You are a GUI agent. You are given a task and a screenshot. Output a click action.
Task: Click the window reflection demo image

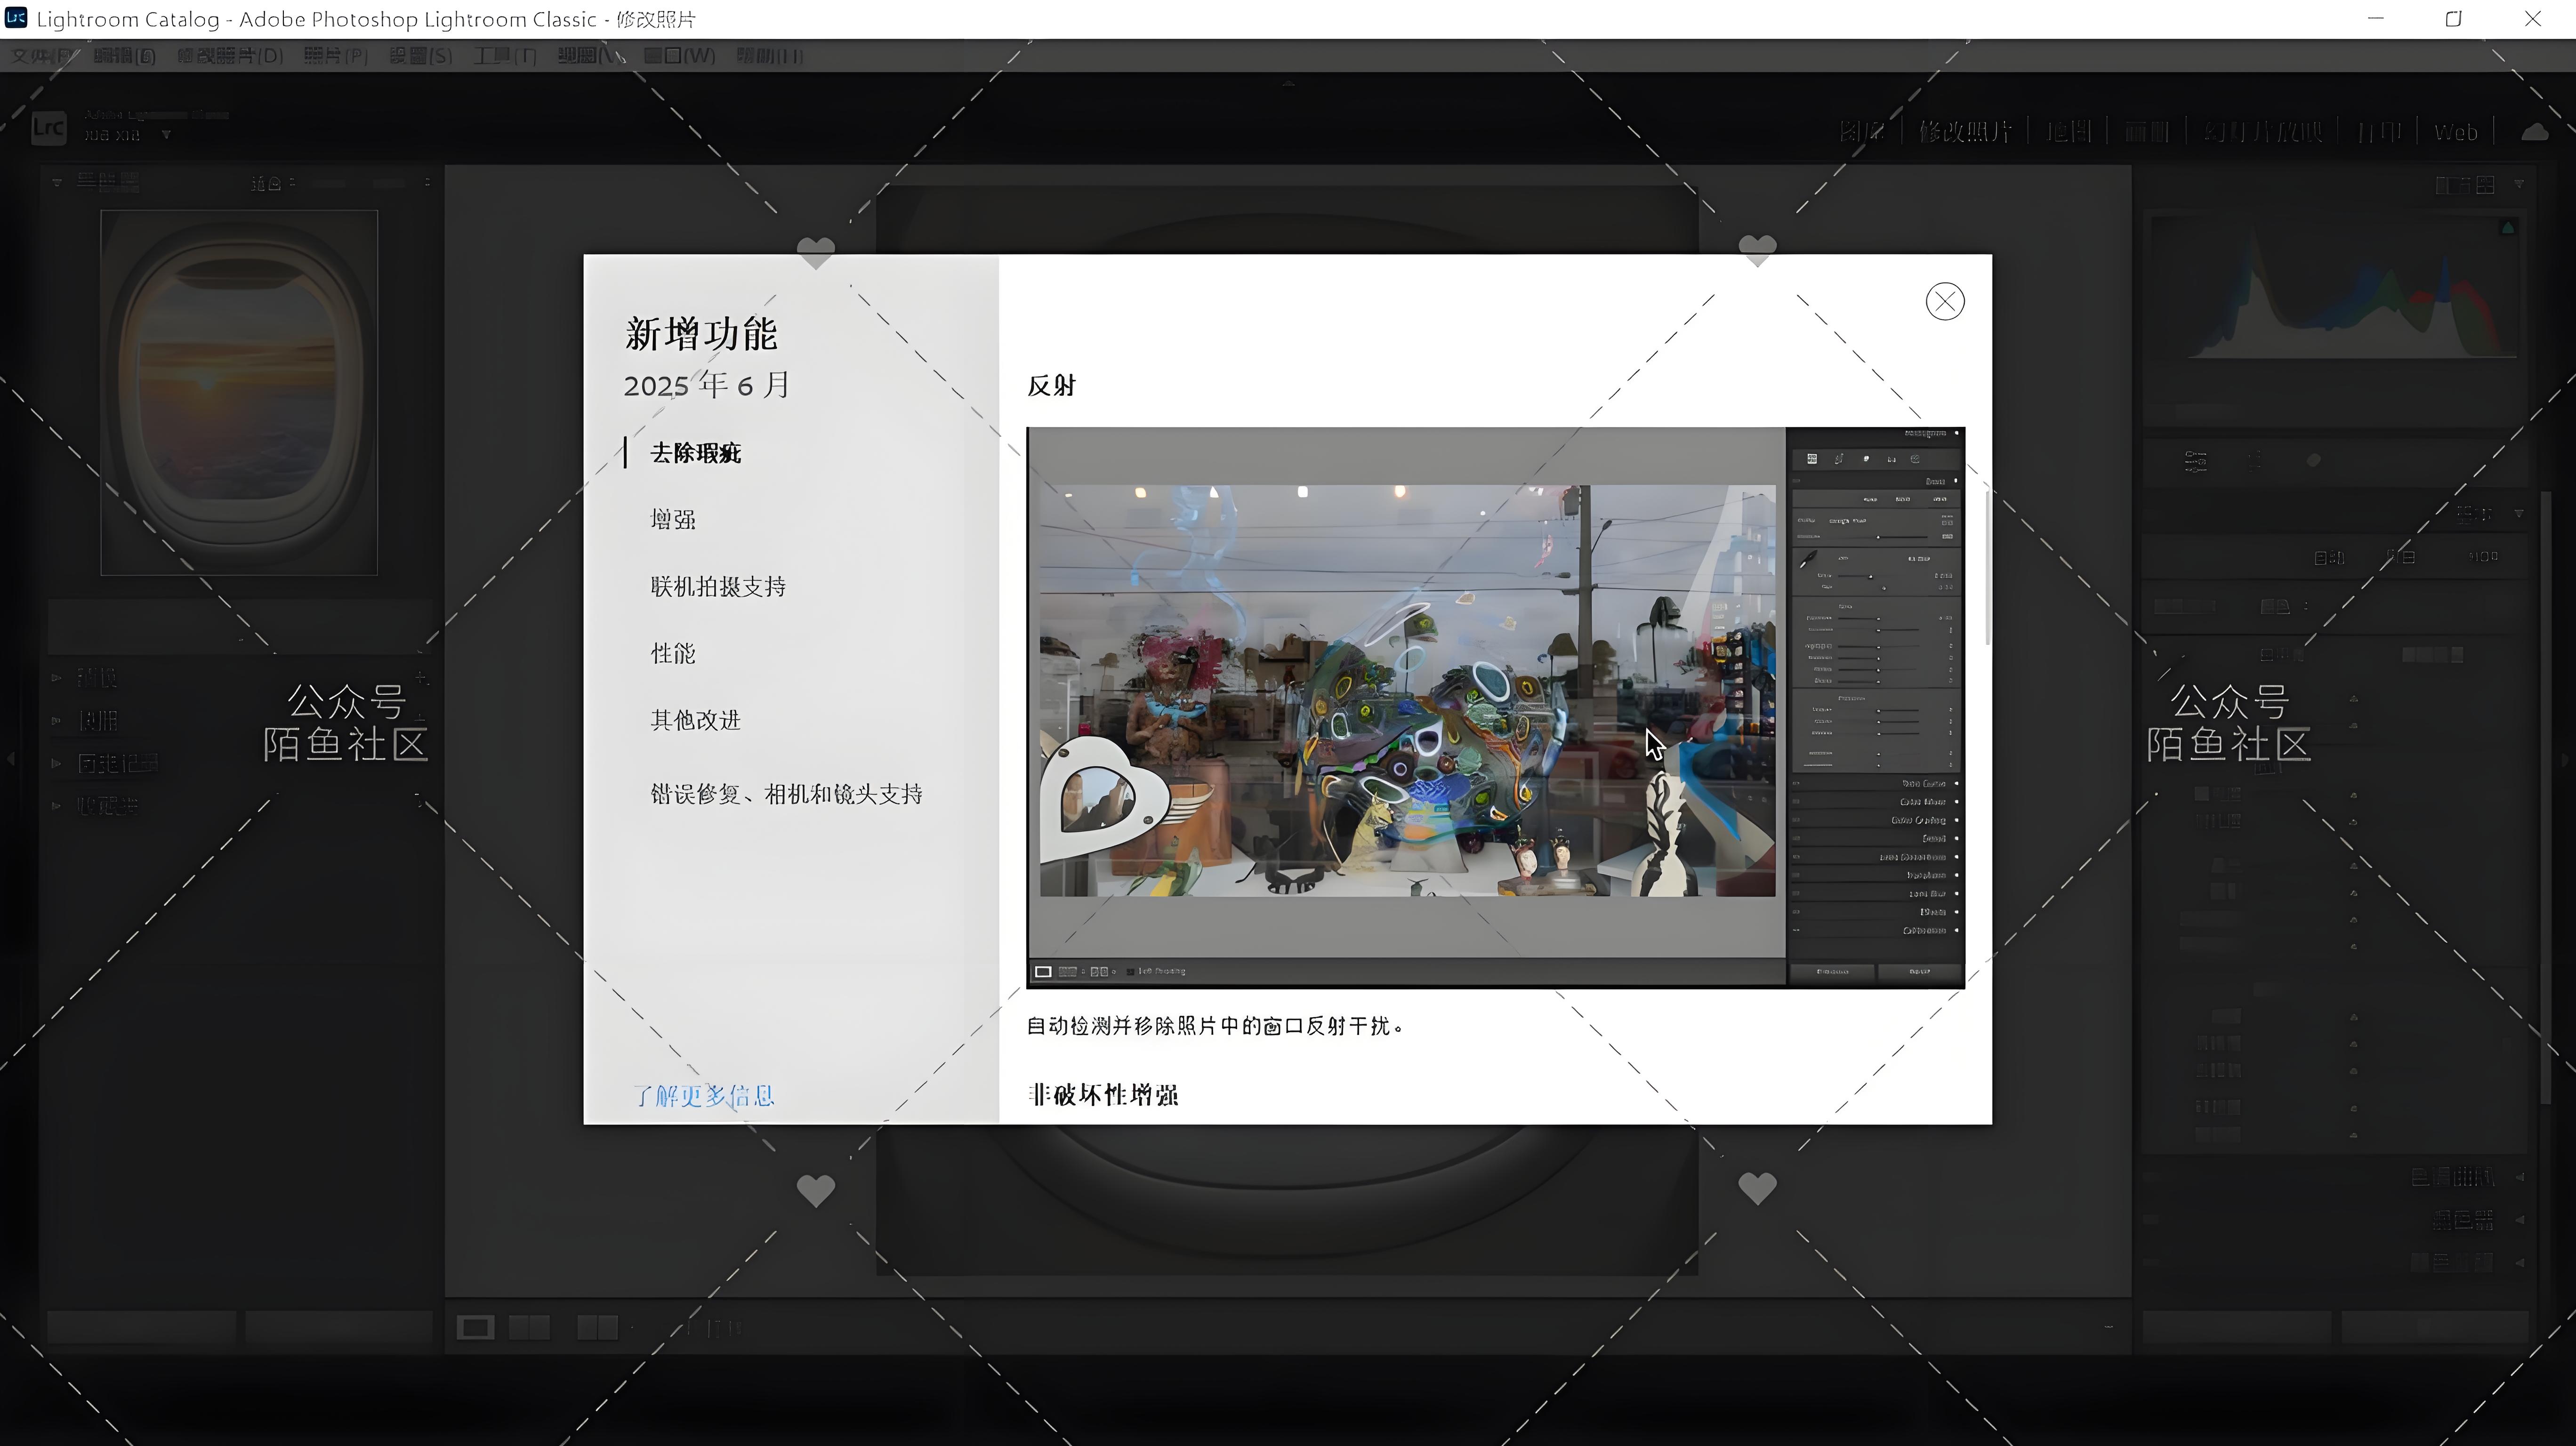click(x=1495, y=707)
